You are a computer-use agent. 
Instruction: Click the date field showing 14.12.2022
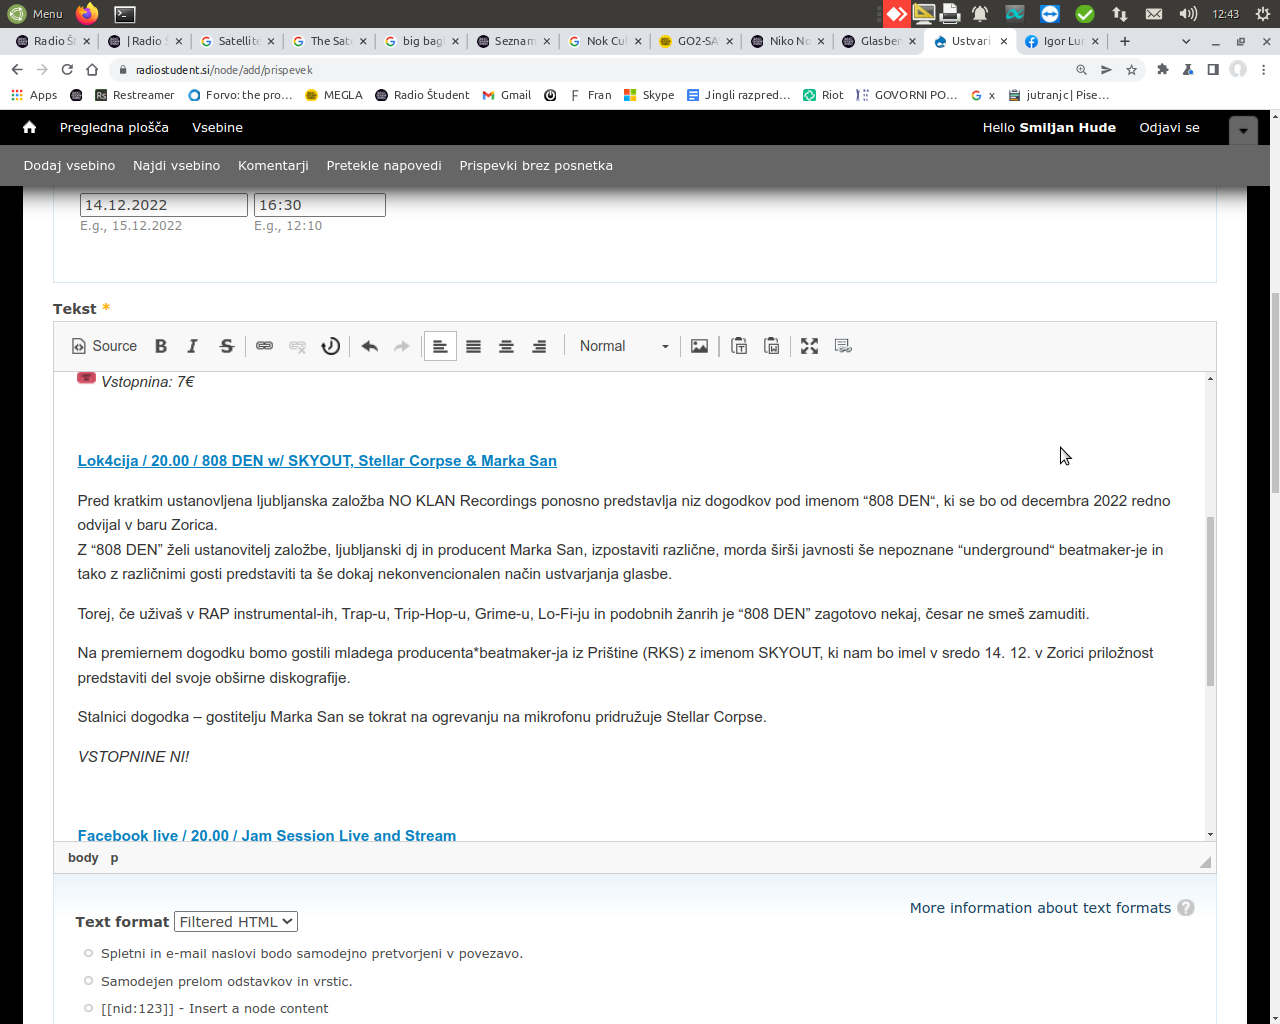point(163,205)
